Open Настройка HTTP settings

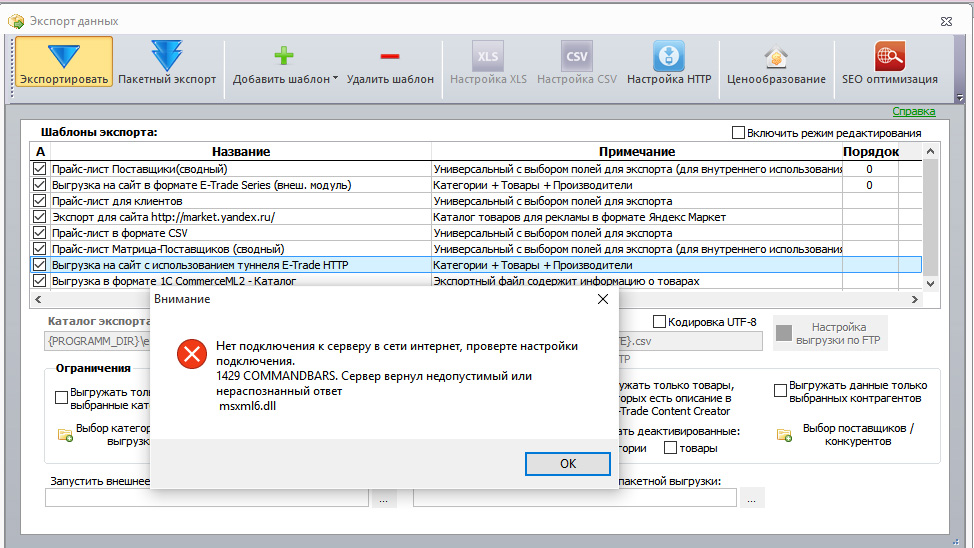tap(669, 62)
